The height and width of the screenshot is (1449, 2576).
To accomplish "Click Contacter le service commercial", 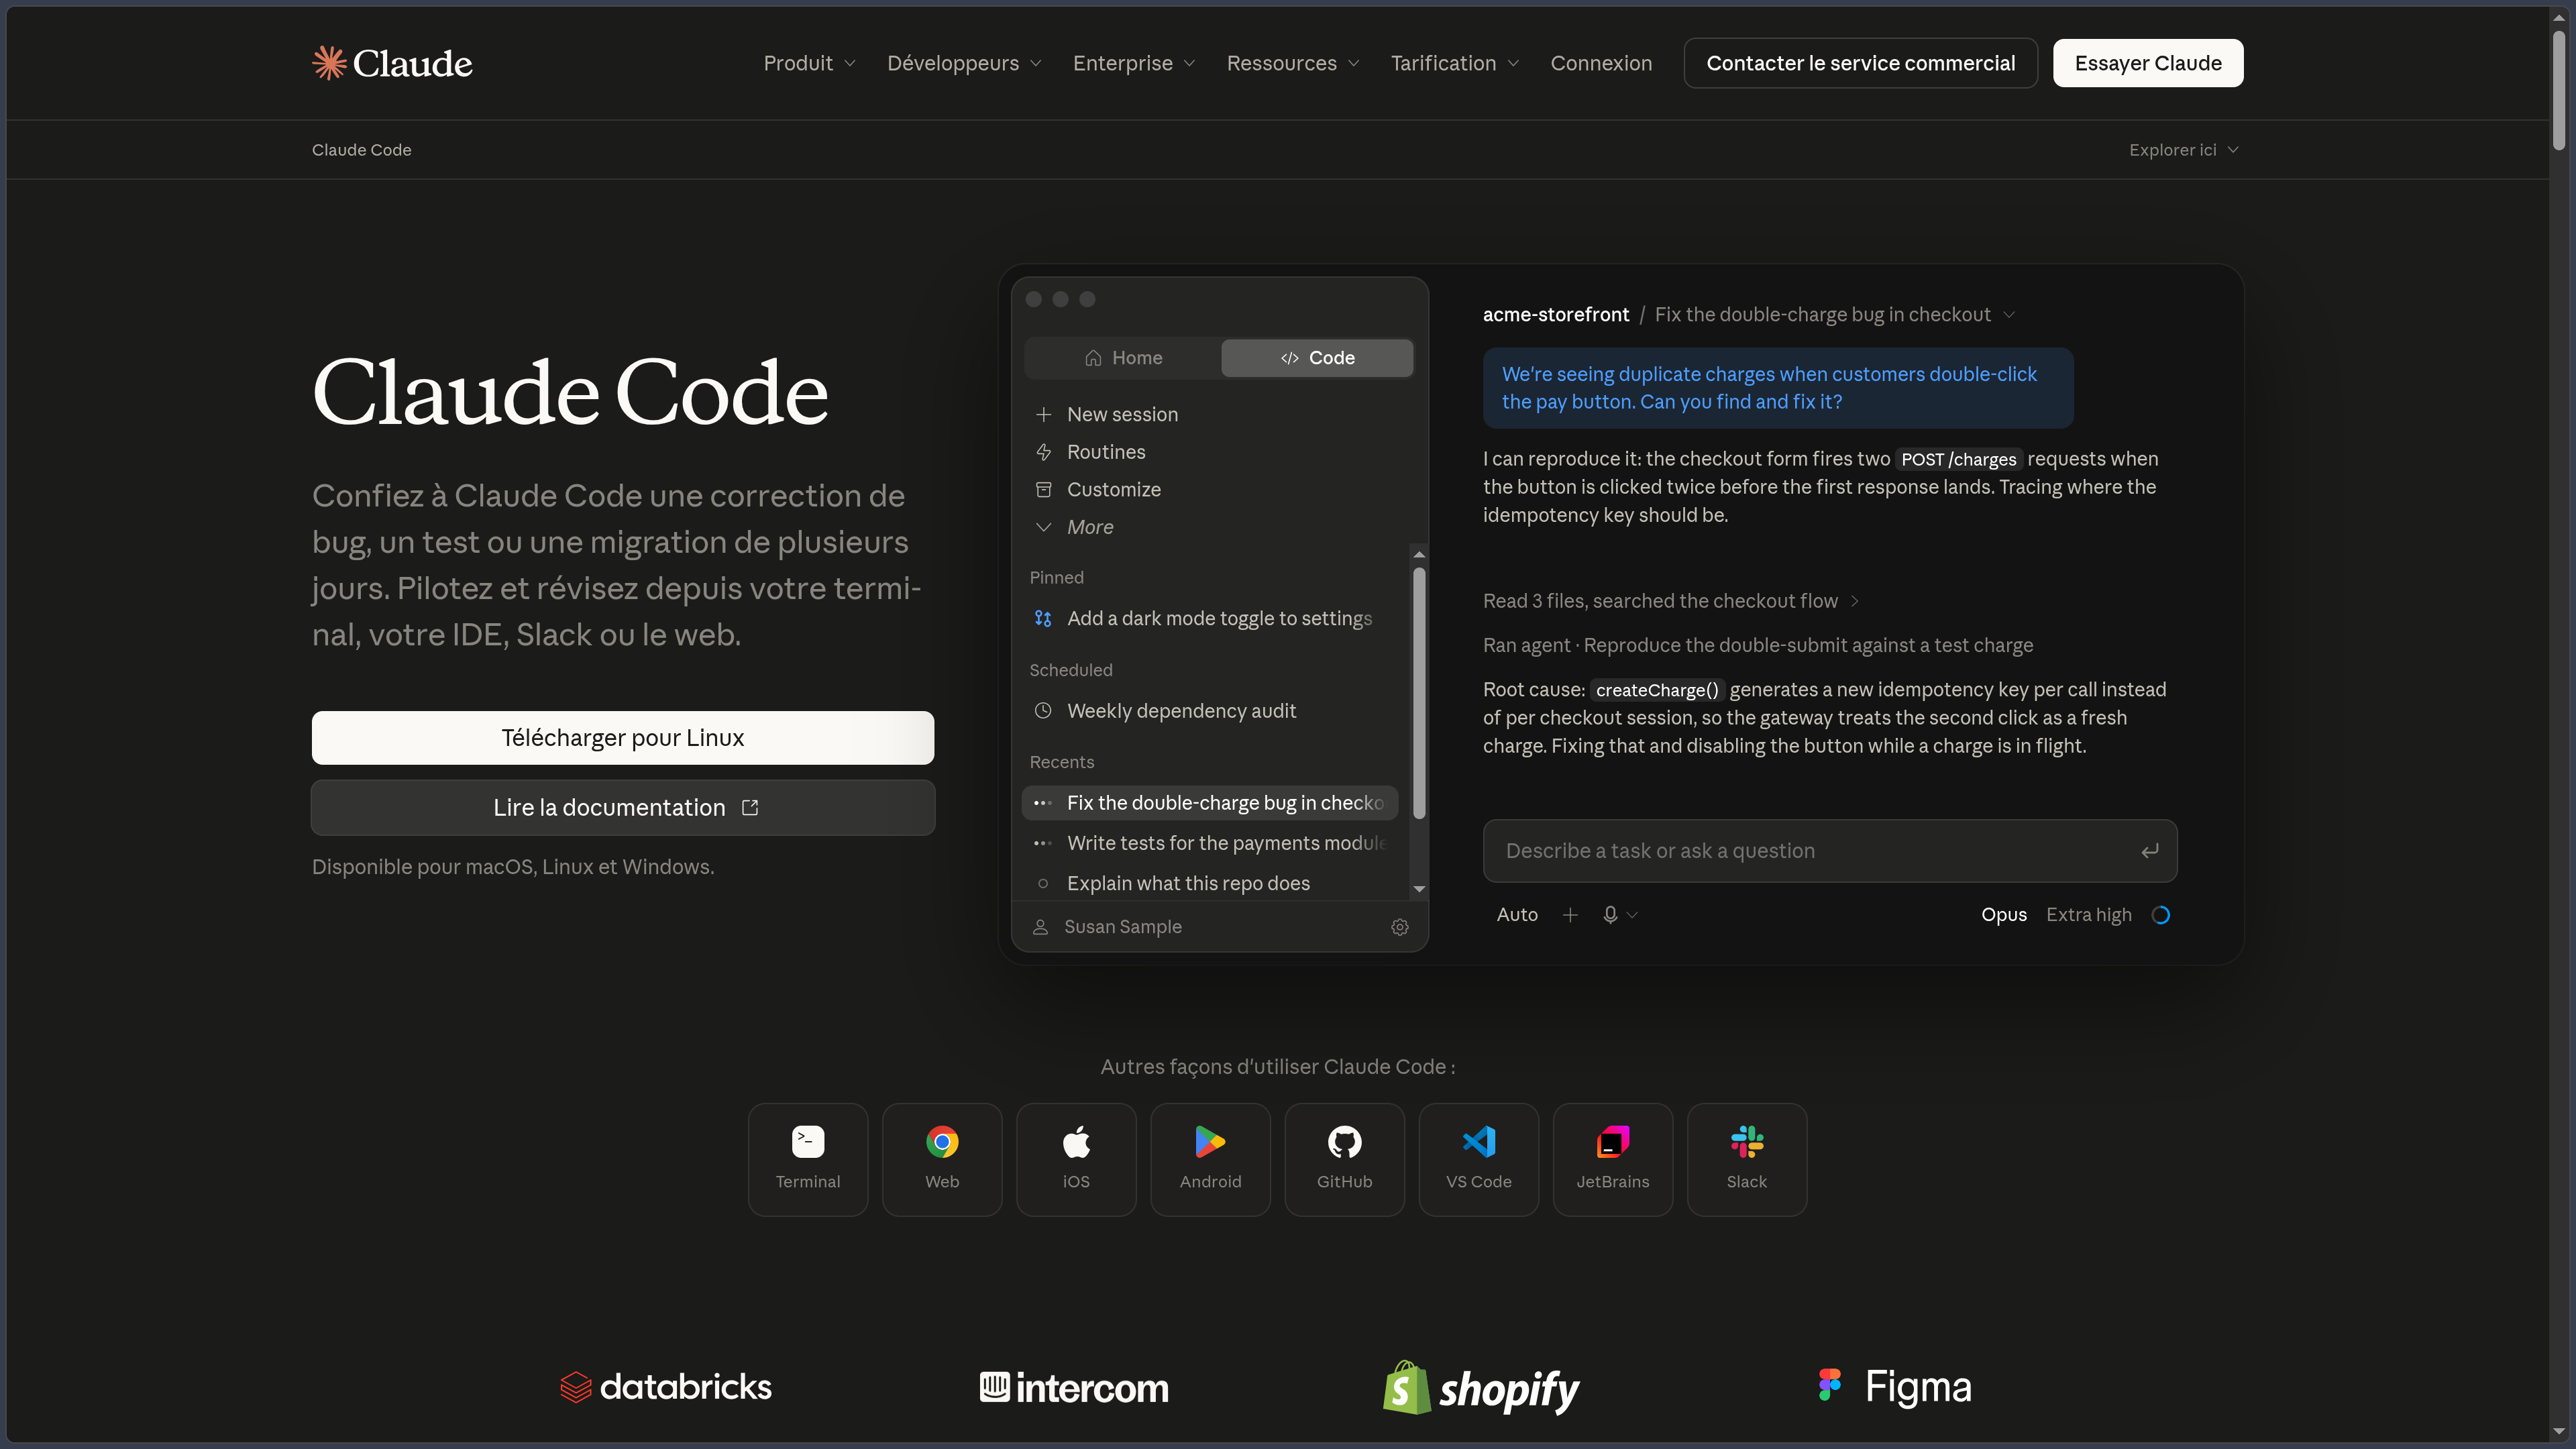I will pos(1860,63).
